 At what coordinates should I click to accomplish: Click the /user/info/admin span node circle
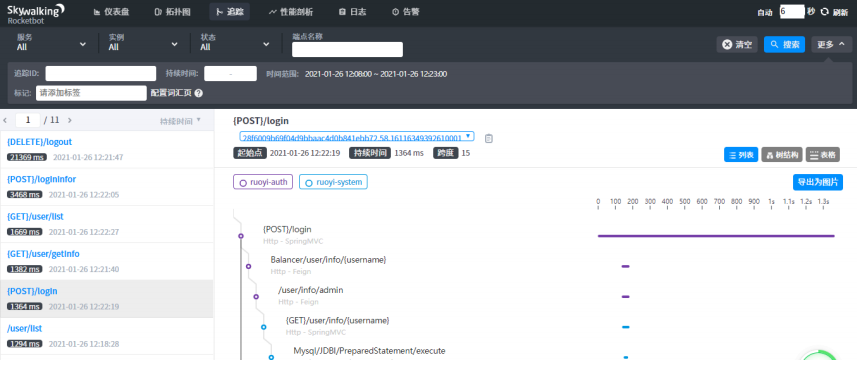(x=256, y=296)
